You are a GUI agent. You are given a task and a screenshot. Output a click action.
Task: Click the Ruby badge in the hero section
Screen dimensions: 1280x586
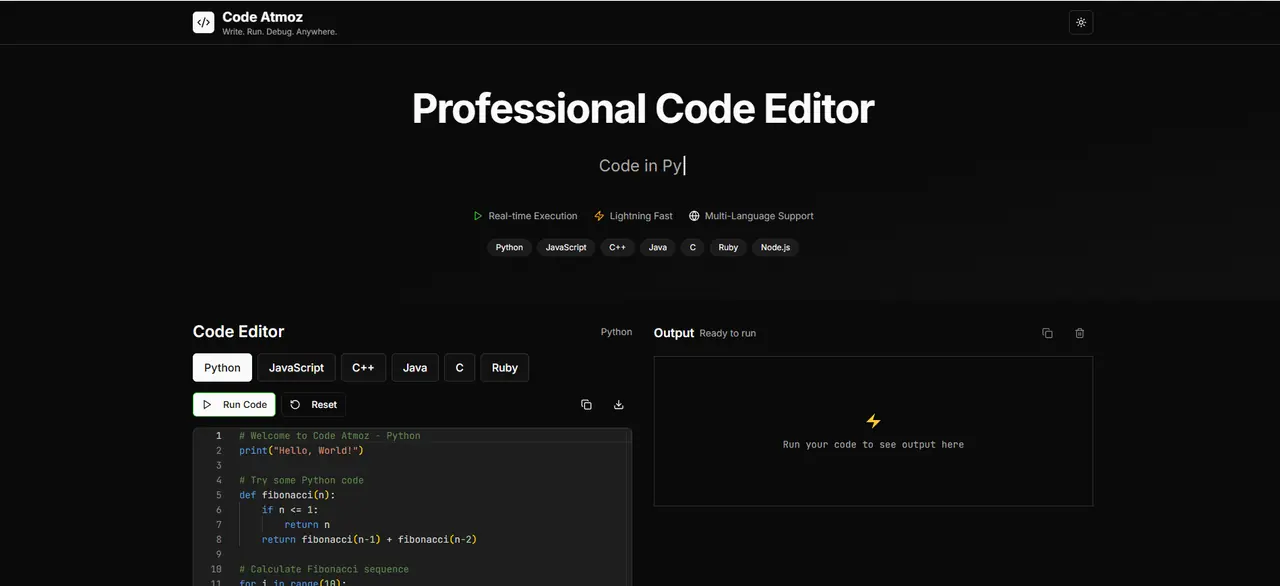coord(728,247)
